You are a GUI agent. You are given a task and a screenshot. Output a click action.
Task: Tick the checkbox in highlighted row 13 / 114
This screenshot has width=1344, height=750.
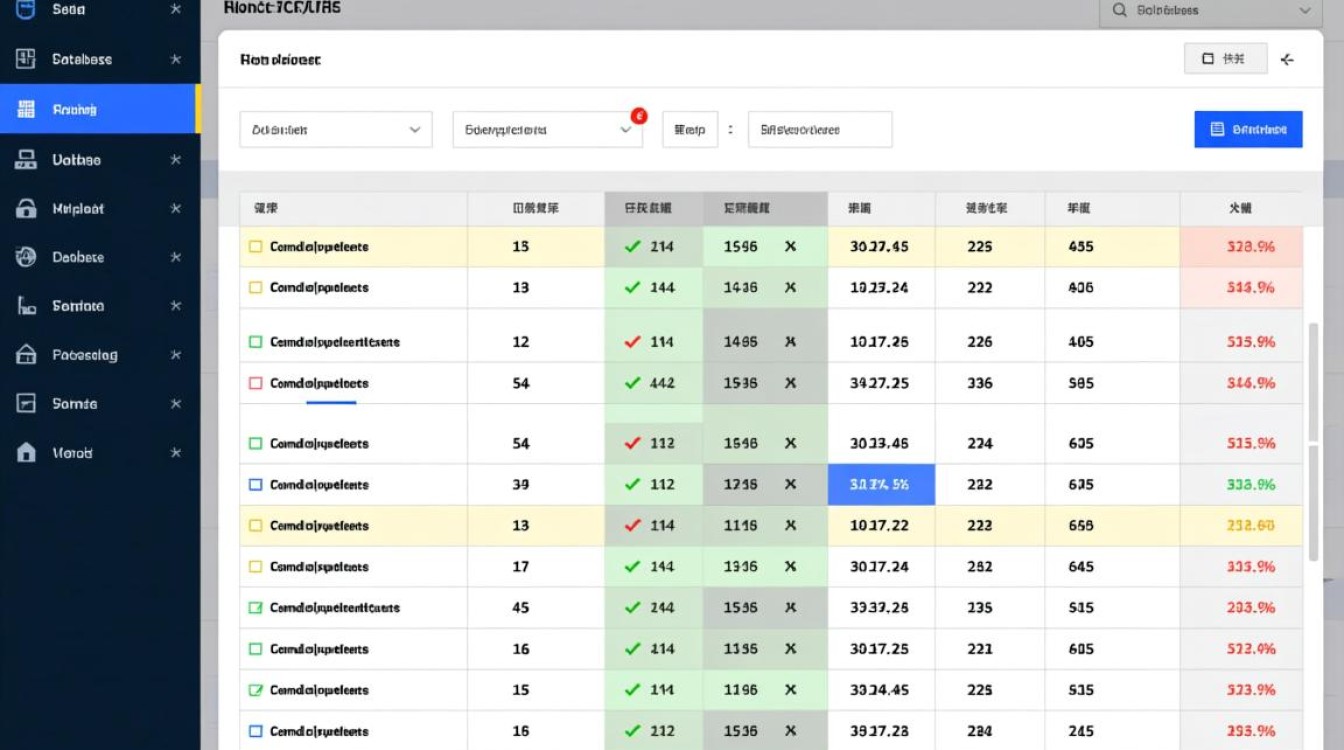pyautogui.click(x=255, y=525)
